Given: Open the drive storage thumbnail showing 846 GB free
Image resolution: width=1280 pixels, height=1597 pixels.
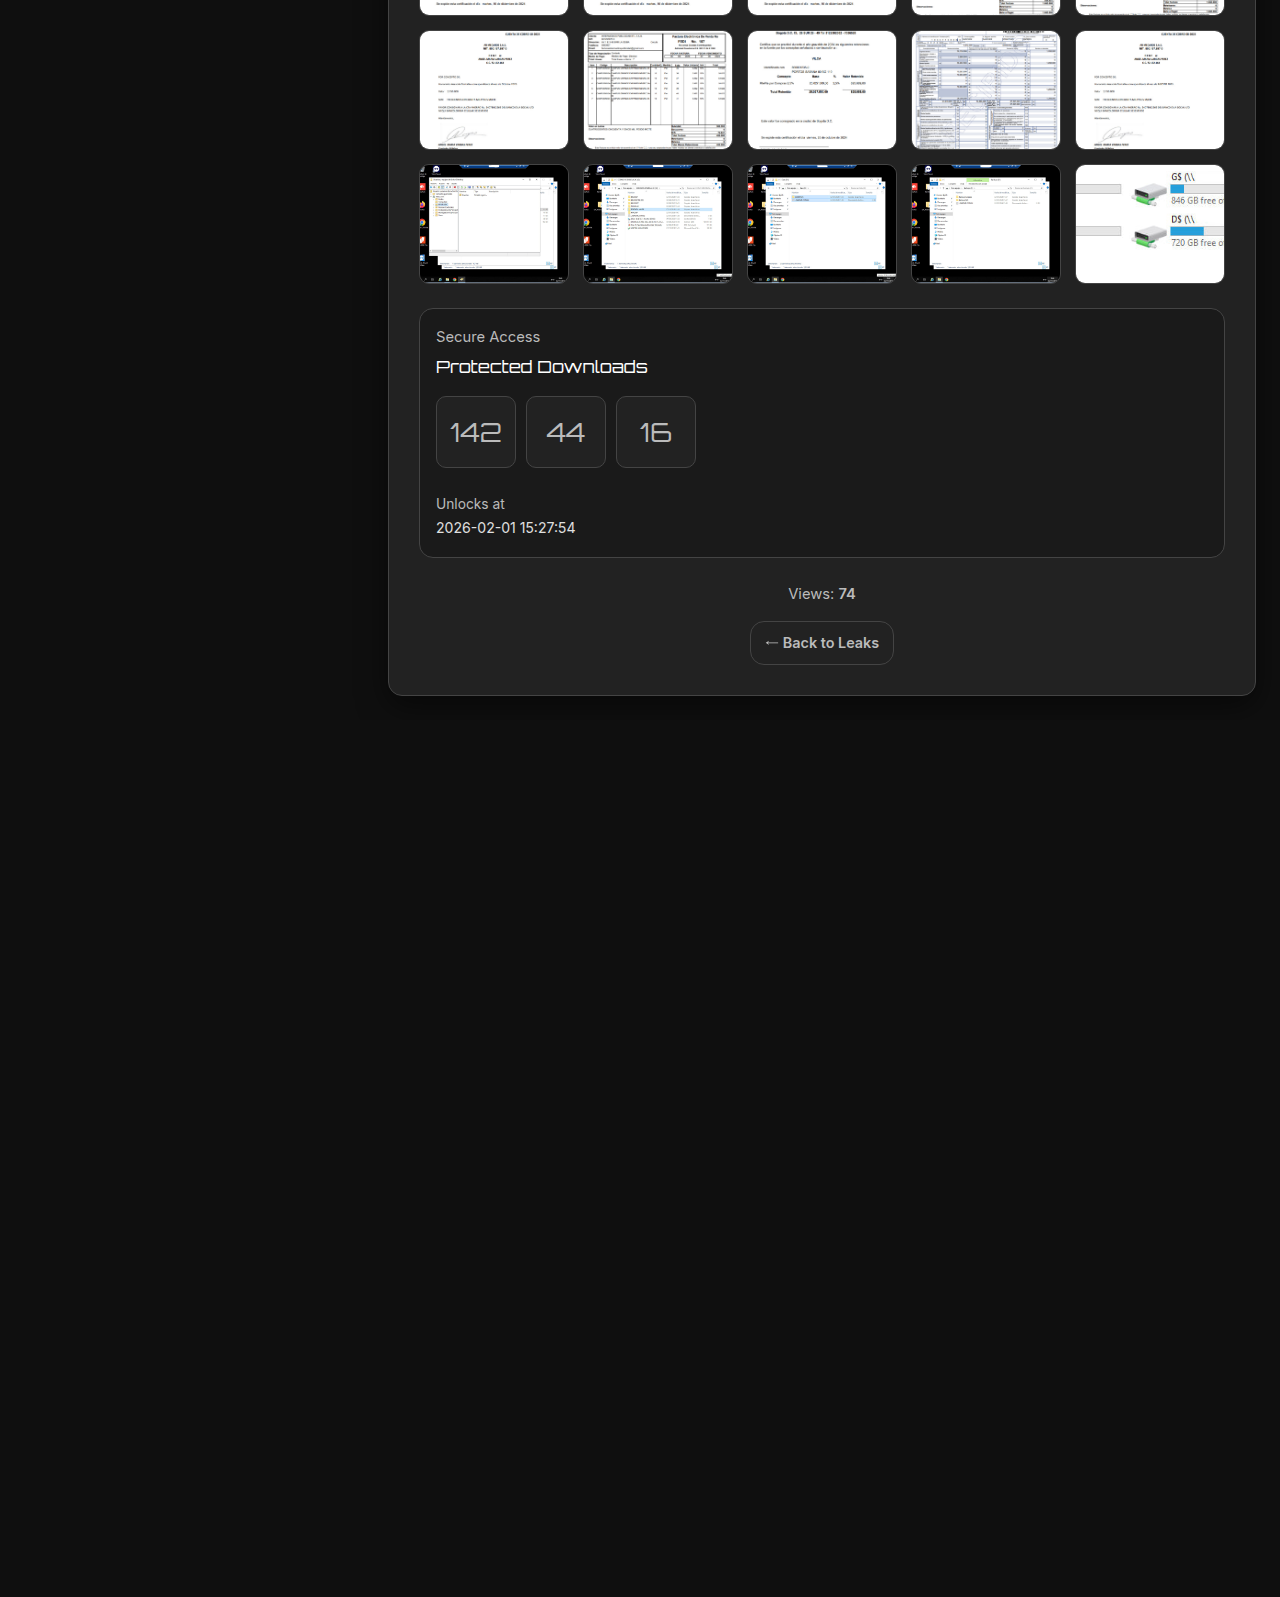Looking at the screenshot, I should point(1150,224).
